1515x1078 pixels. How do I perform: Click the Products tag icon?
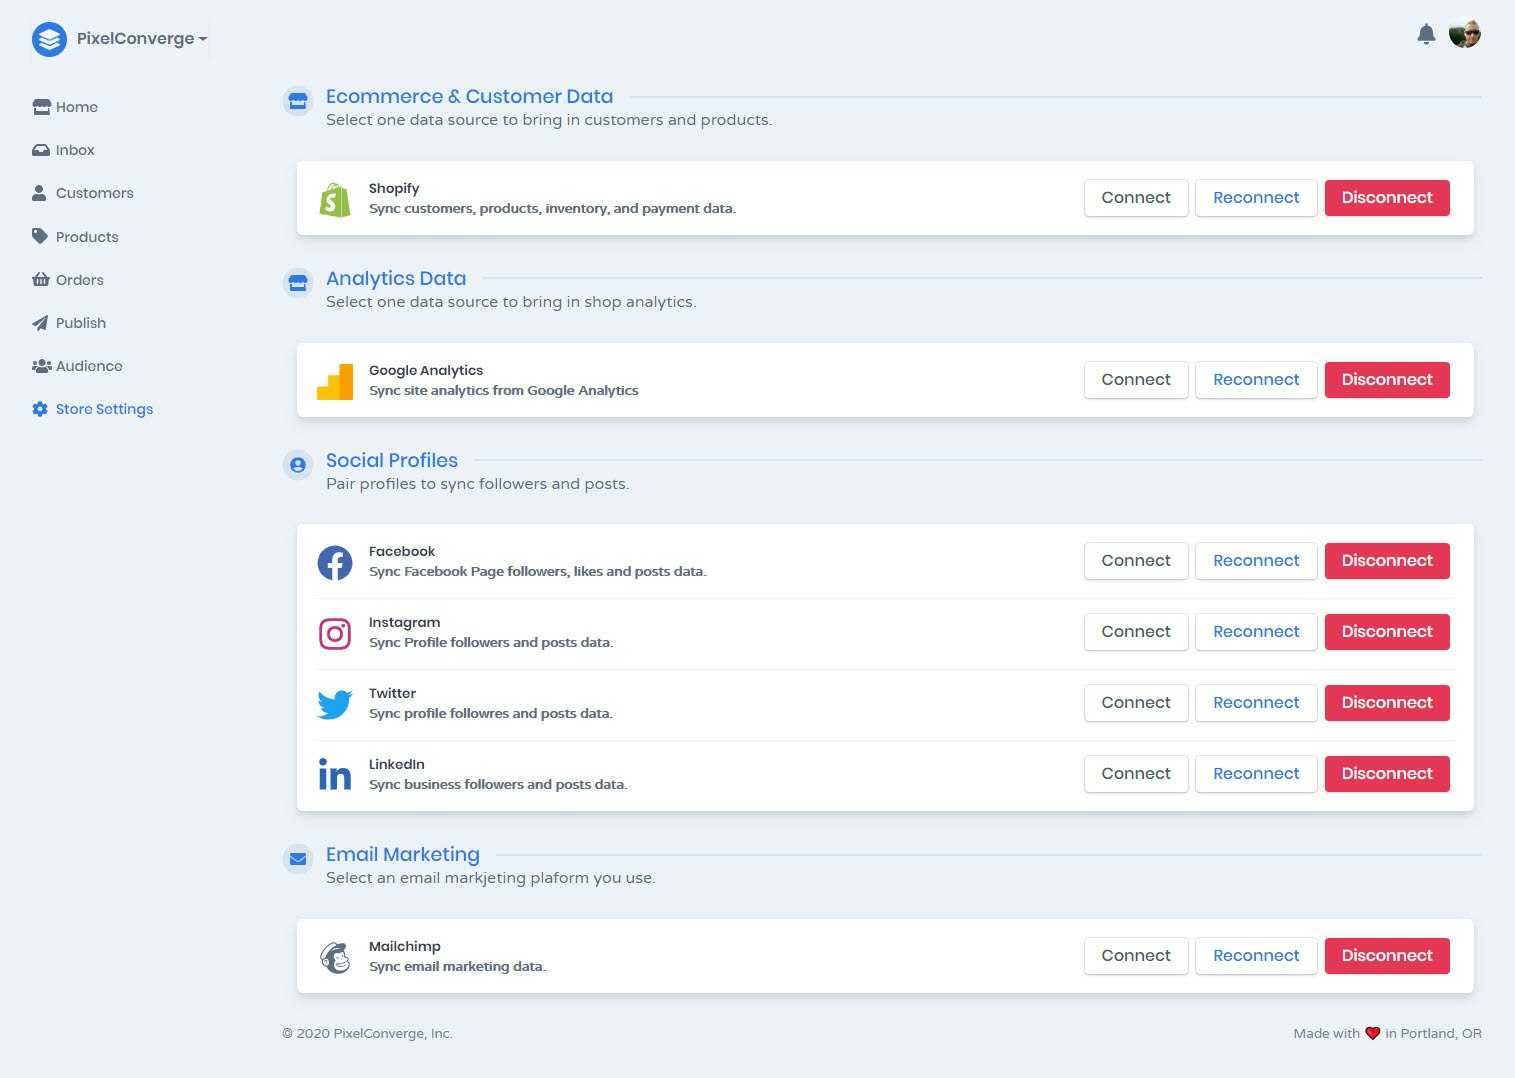click(x=40, y=237)
